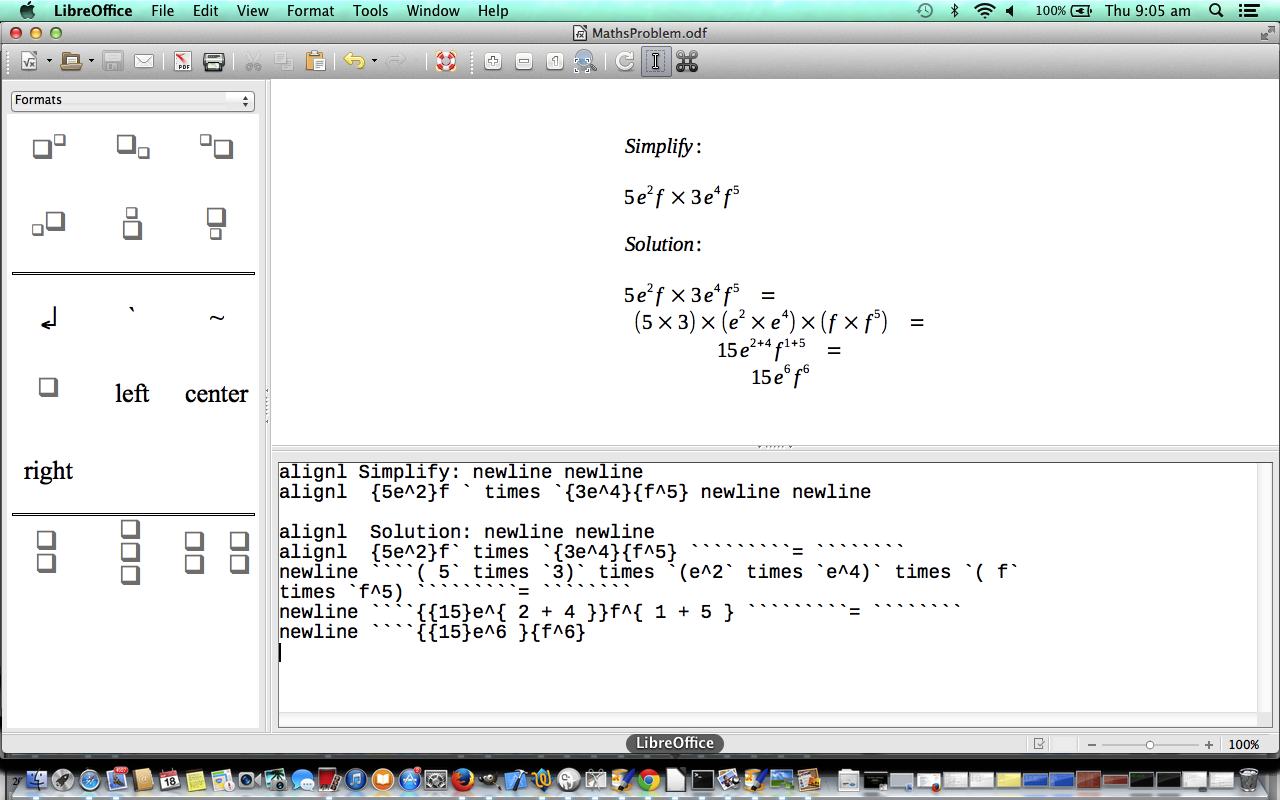Insert tilde gap element
This screenshot has height=800, width=1280.
pyautogui.click(x=216, y=318)
